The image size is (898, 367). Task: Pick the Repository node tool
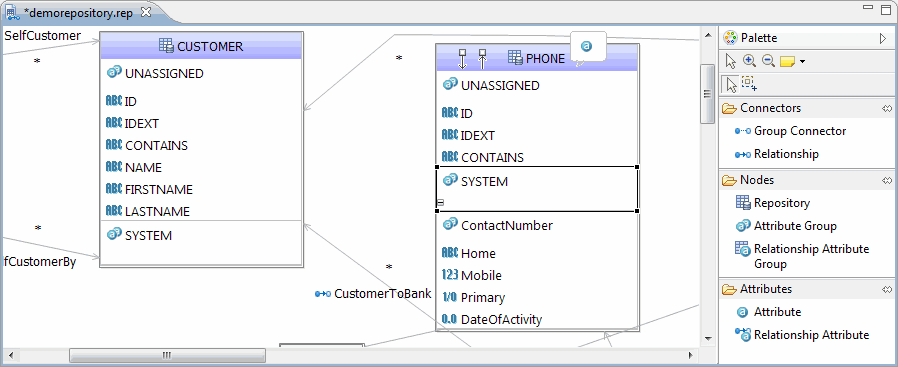coord(773,203)
